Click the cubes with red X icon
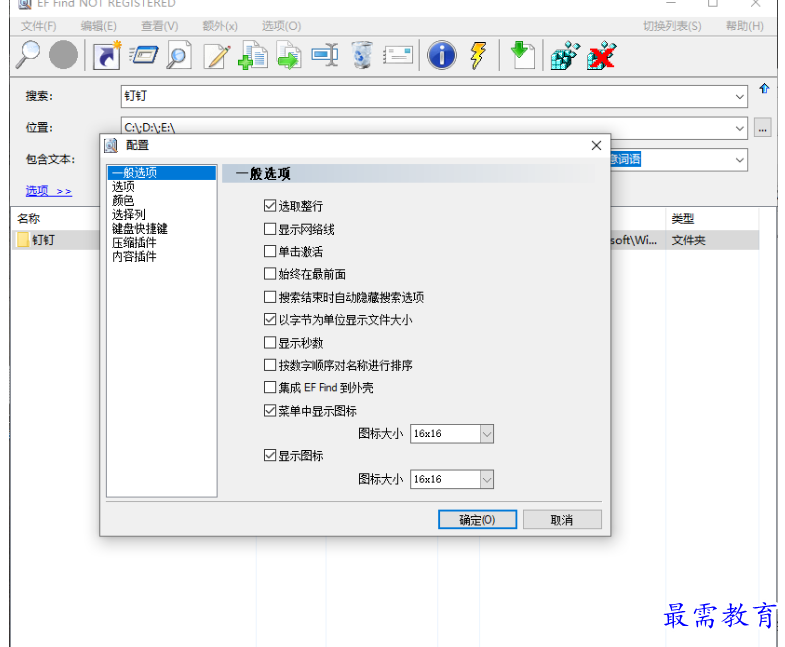785x647 pixels. pyautogui.click(x=601, y=54)
